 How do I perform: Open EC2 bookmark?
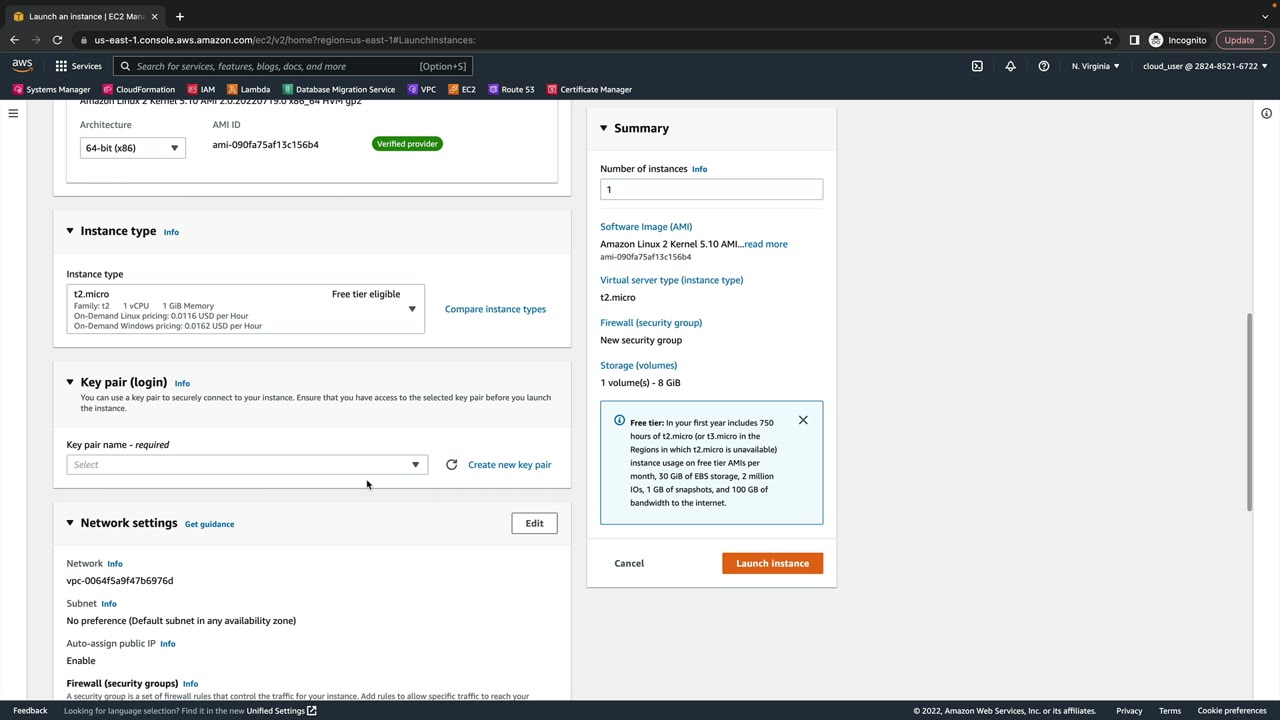pyautogui.click(x=462, y=89)
